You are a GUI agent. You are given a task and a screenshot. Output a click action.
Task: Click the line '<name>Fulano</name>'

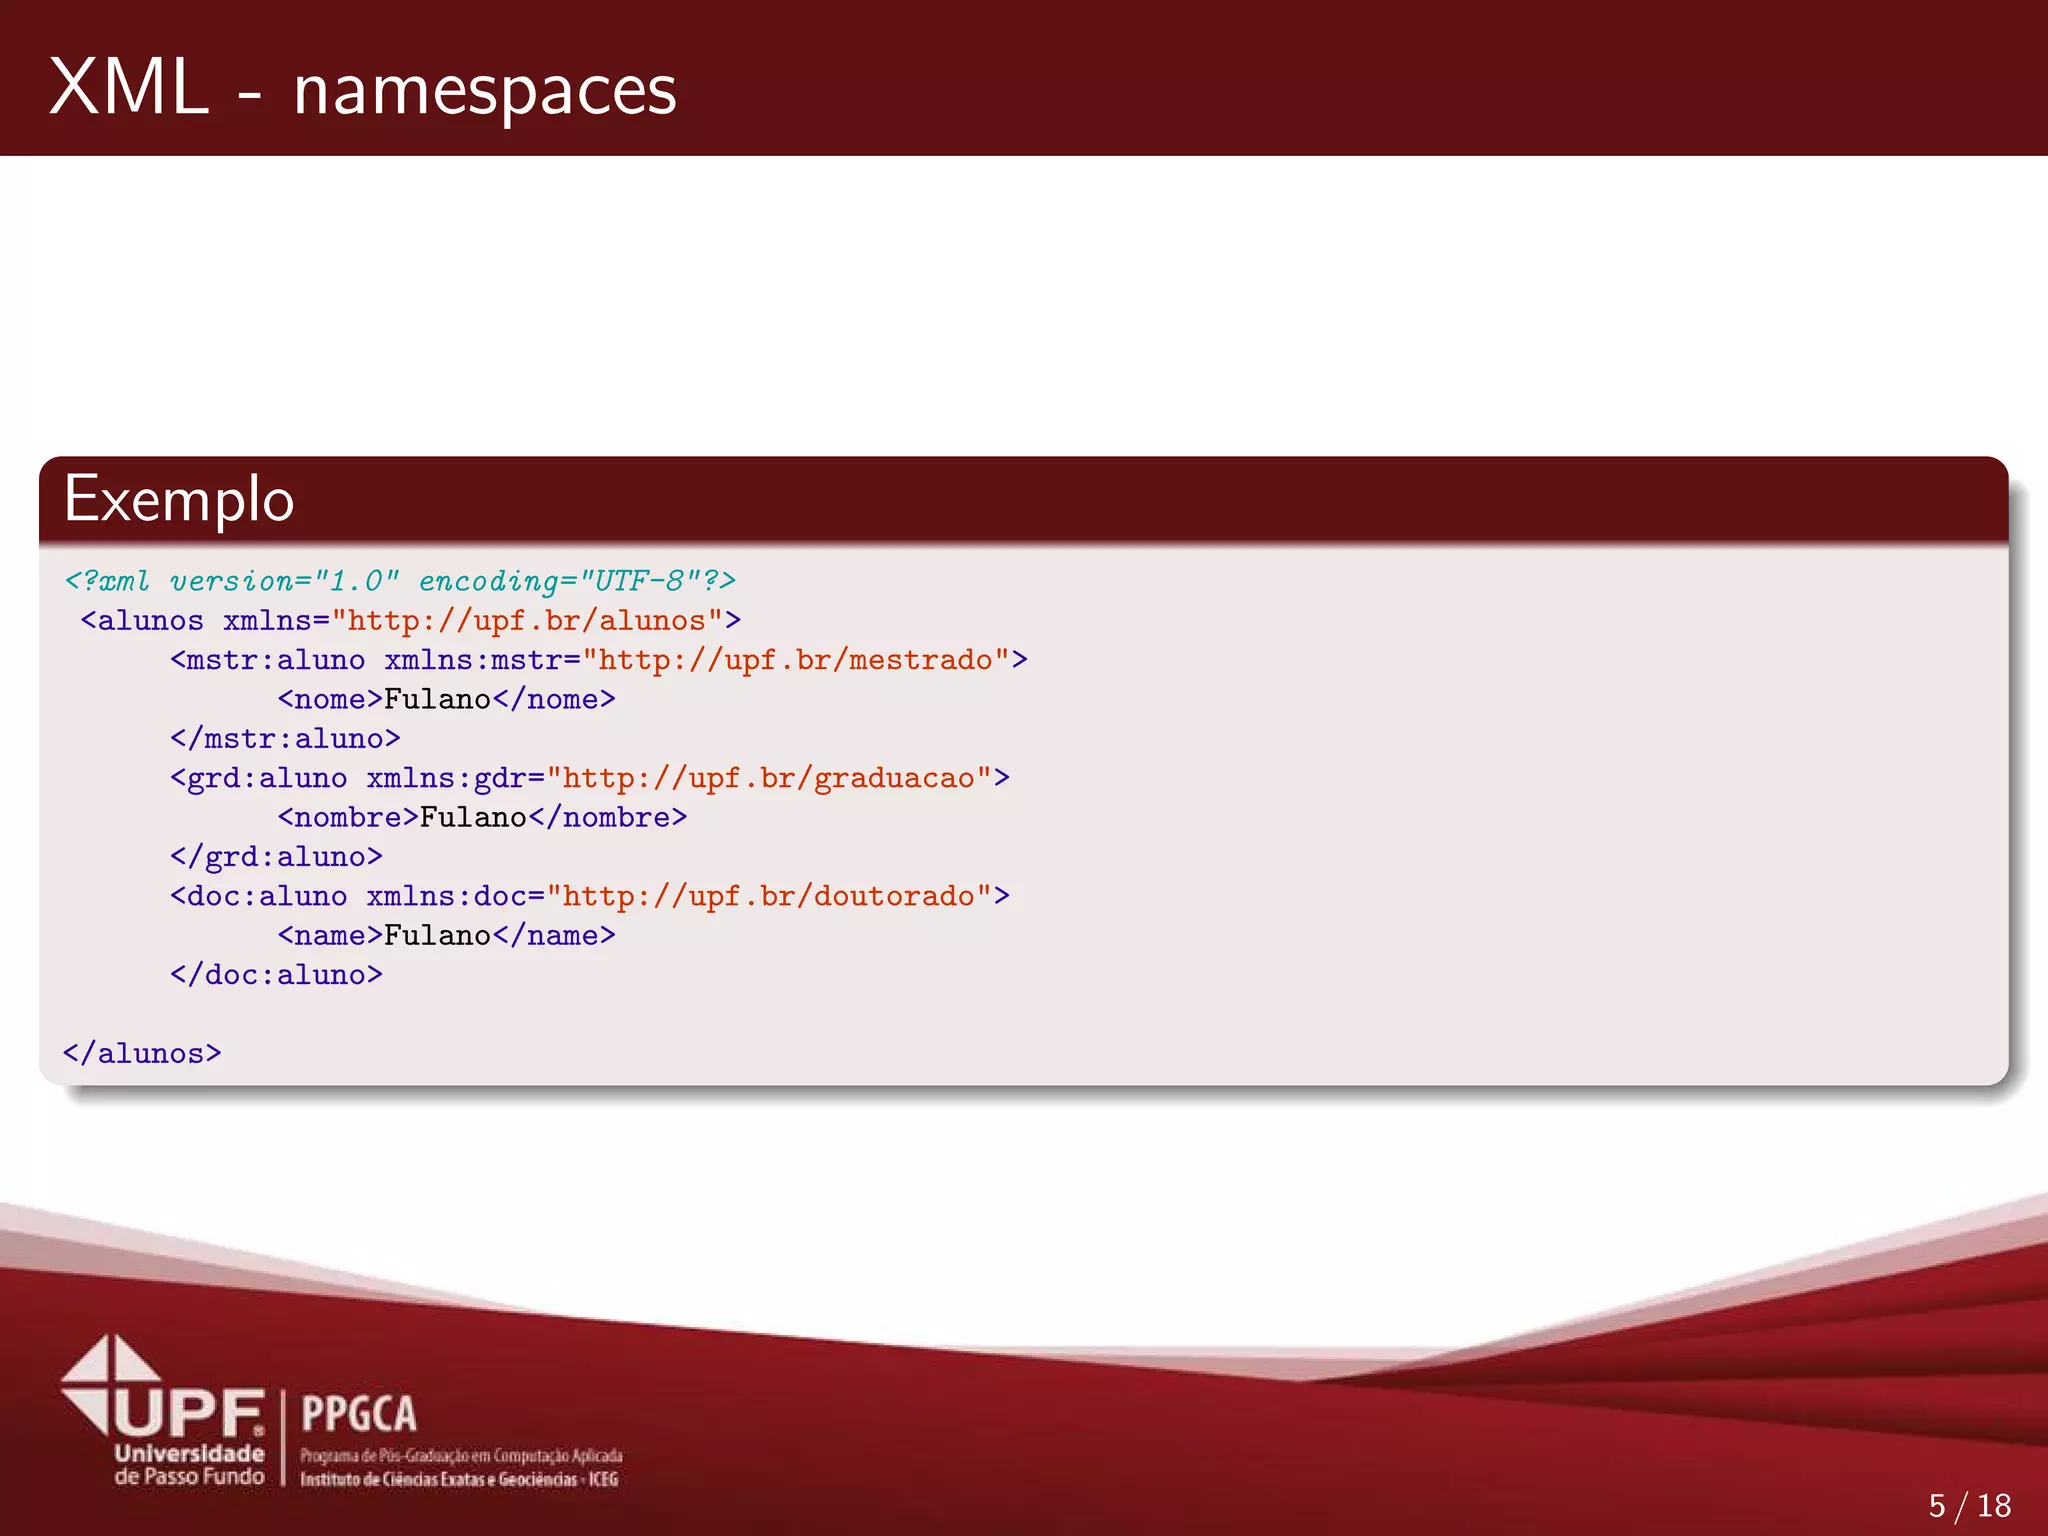point(447,935)
